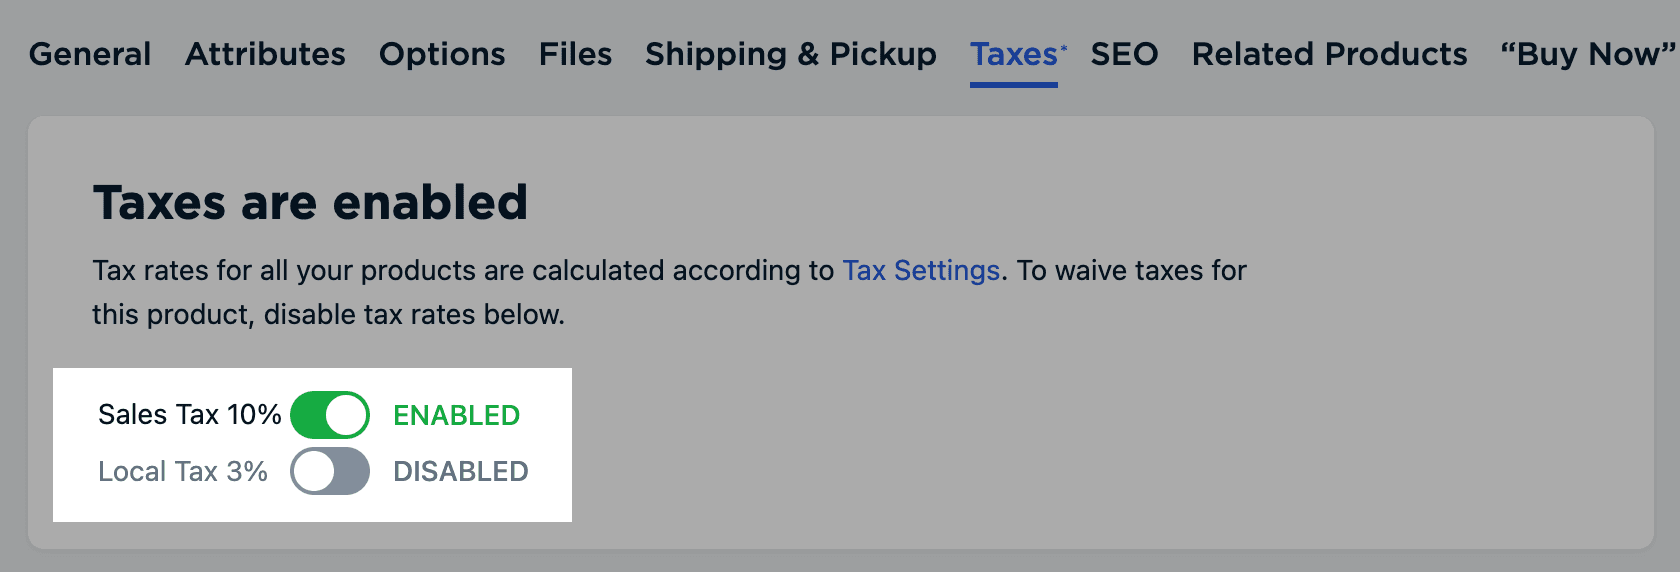Click the Local Tax 3% label

click(x=183, y=471)
